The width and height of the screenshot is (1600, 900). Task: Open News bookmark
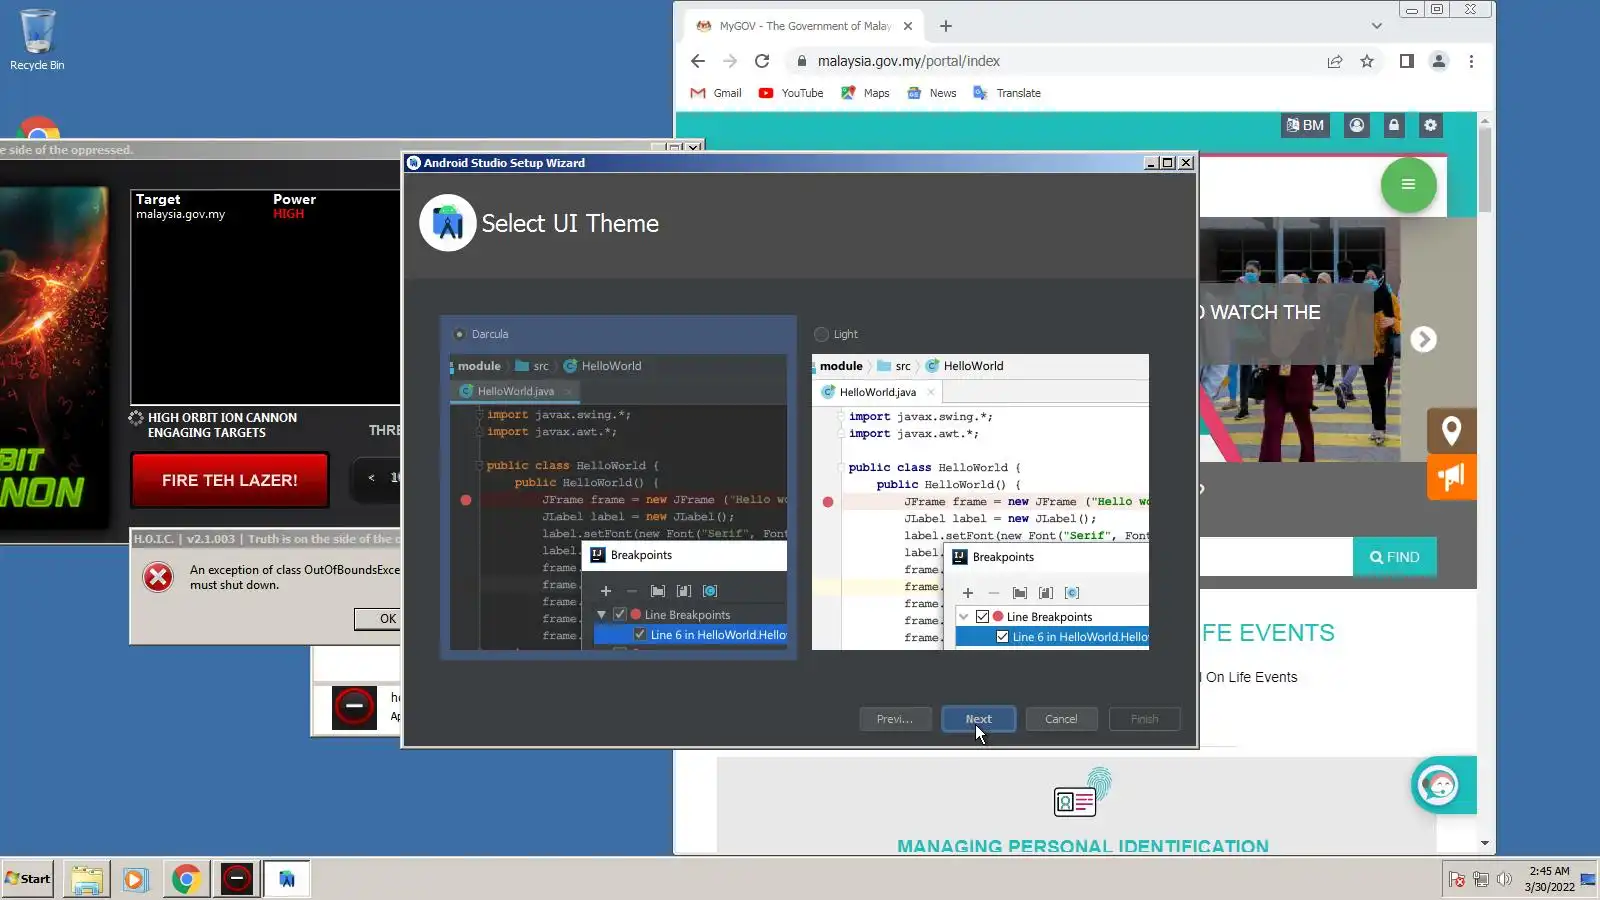point(931,93)
